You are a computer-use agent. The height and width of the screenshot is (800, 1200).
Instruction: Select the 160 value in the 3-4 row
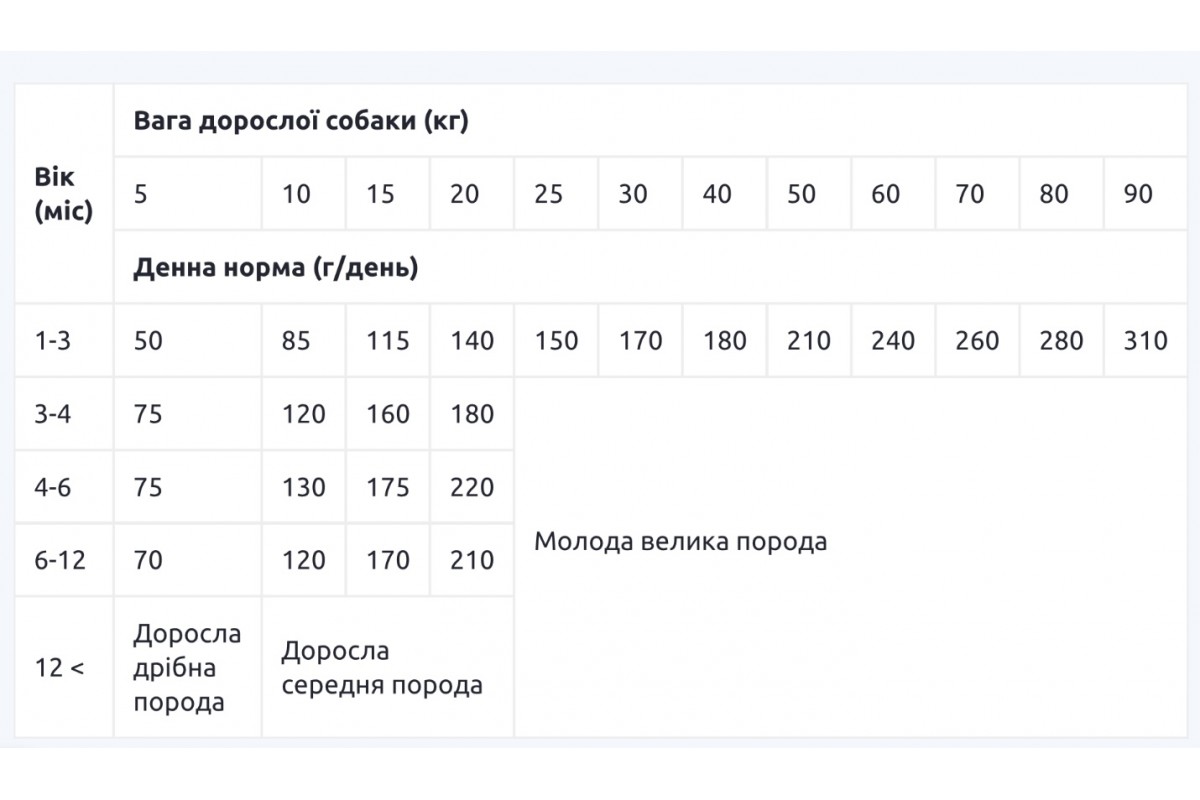tap(388, 414)
